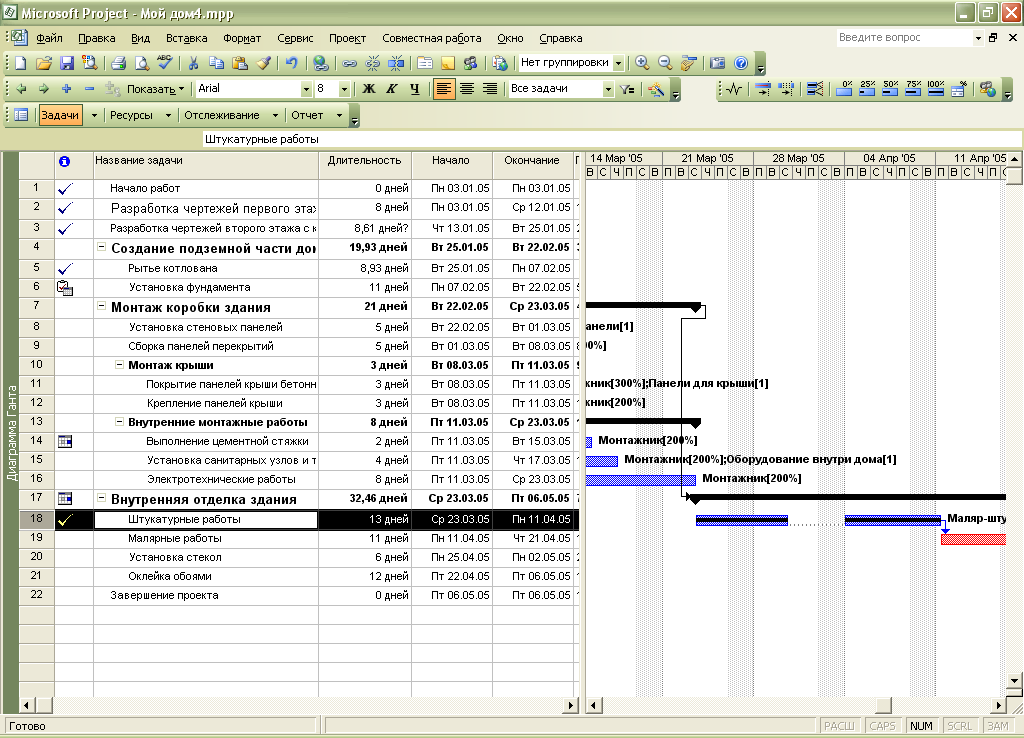Collapse the 'Создание подземной части' summary task
This screenshot has height=738, width=1024.
[101, 247]
